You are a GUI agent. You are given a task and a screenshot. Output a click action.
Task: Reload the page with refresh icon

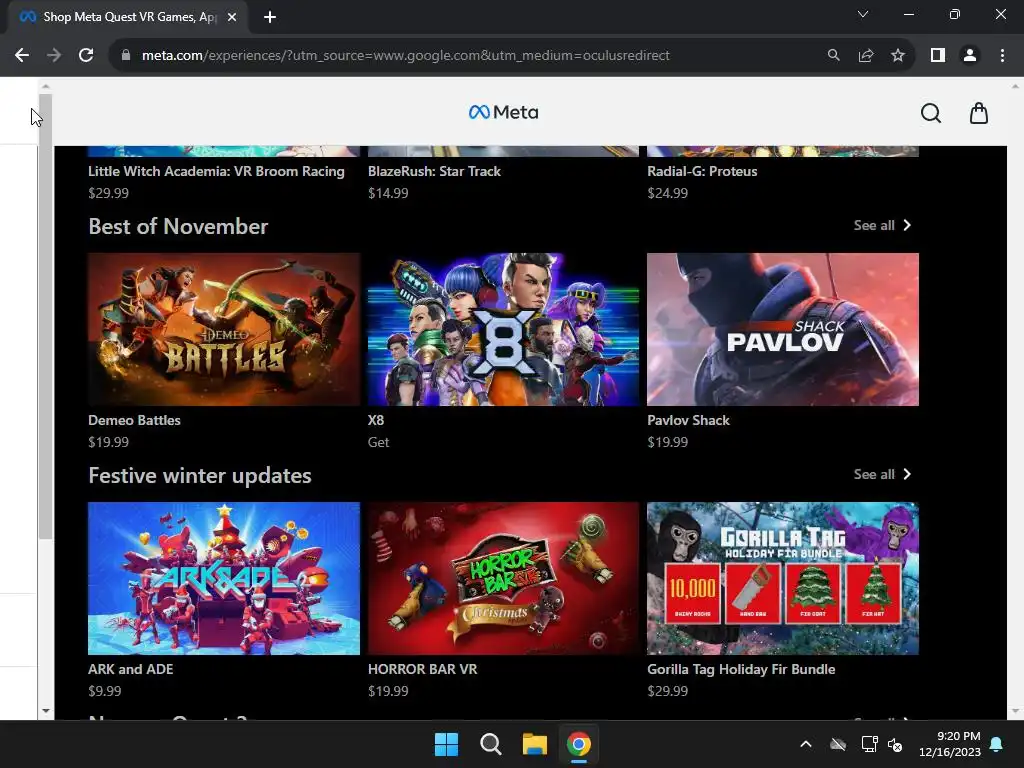pos(86,56)
